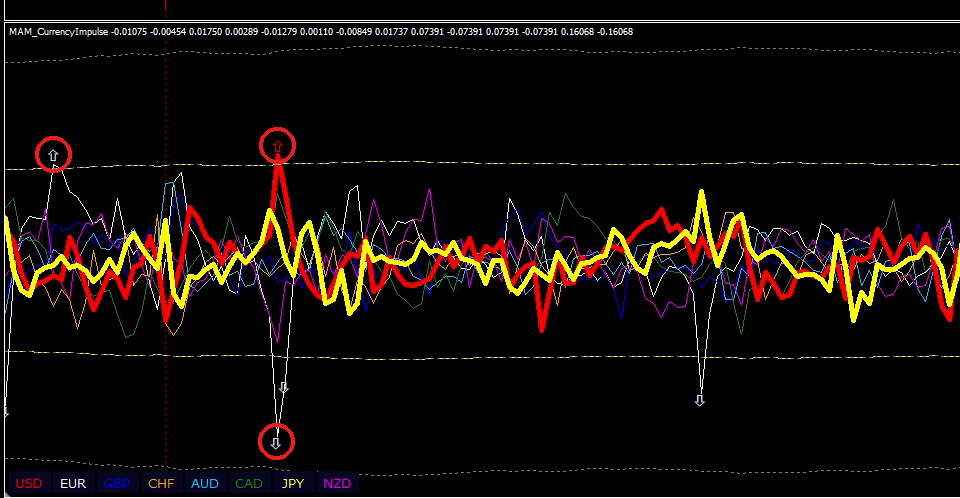Toggle the AUD currency button
Image resolution: width=960 pixels, height=498 pixels.
click(x=204, y=483)
